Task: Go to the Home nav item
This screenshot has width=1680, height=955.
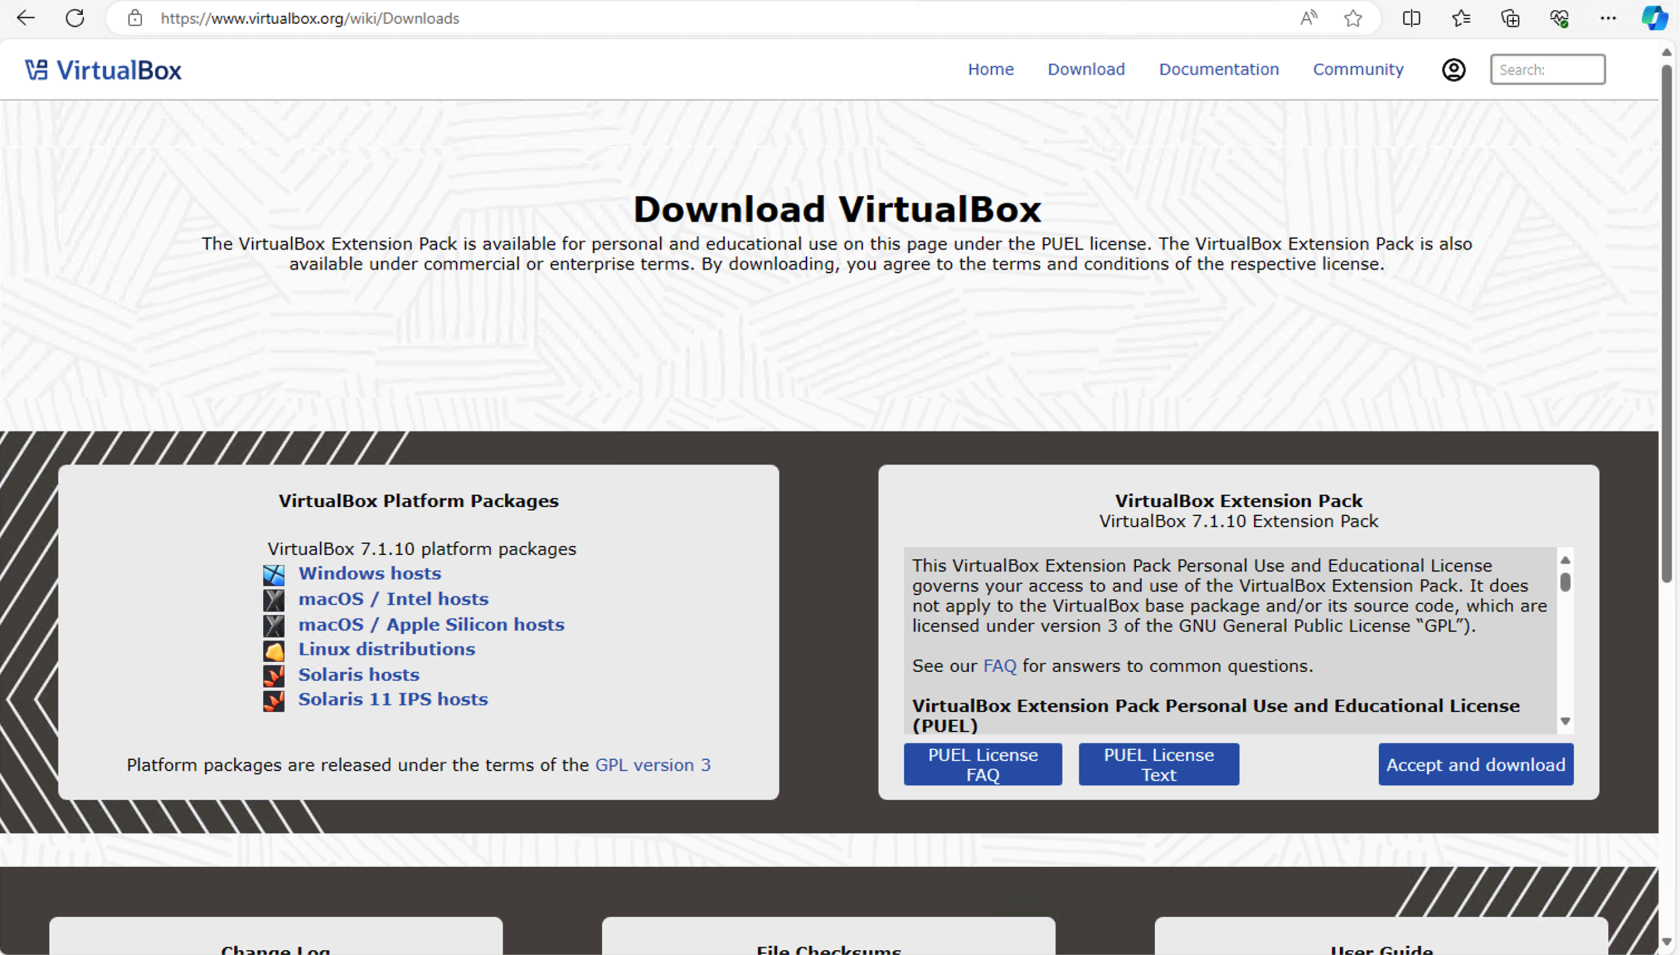Action: [x=991, y=69]
